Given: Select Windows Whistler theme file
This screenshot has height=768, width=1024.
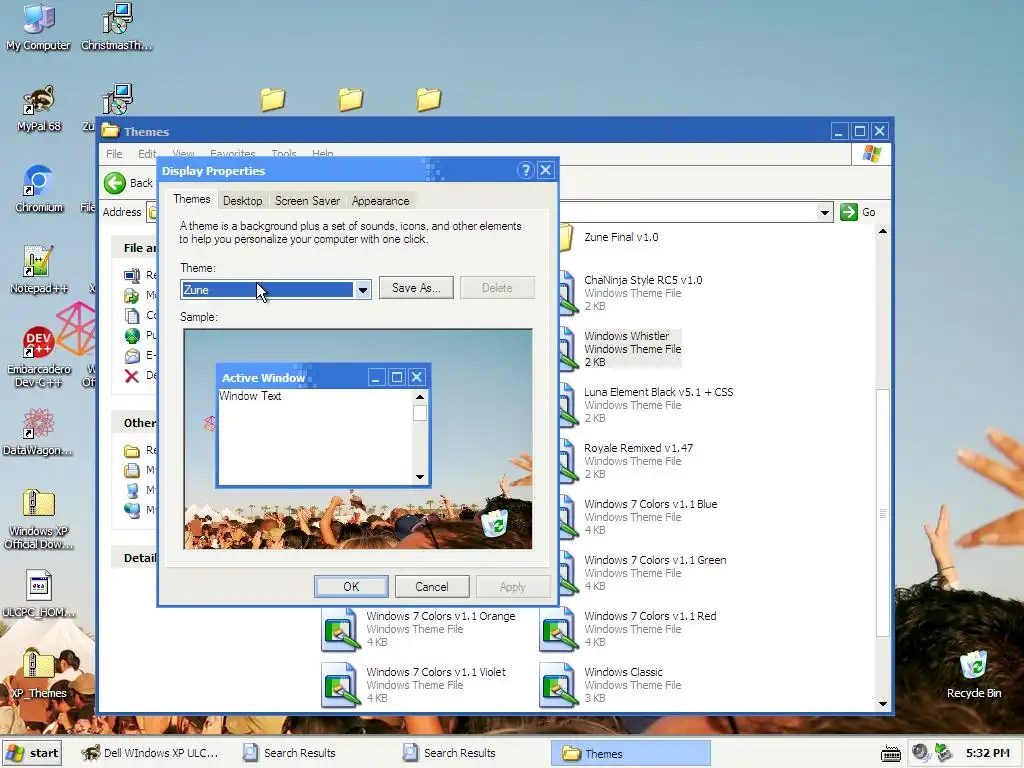Looking at the screenshot, I should [x=621, y=349].
